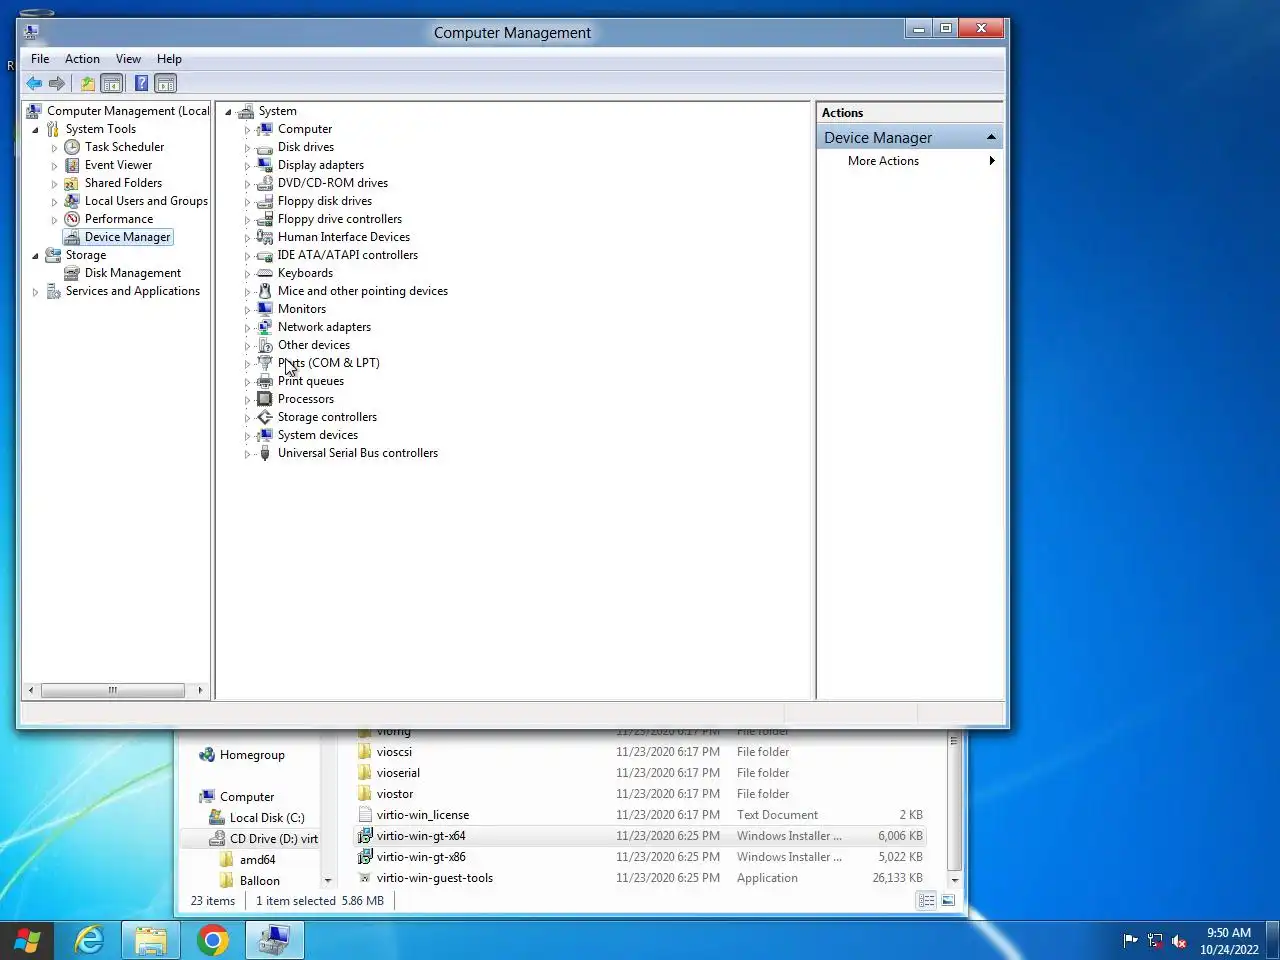Expand the System devices category
Viewport: 1280px width, 960px height.
247,436
